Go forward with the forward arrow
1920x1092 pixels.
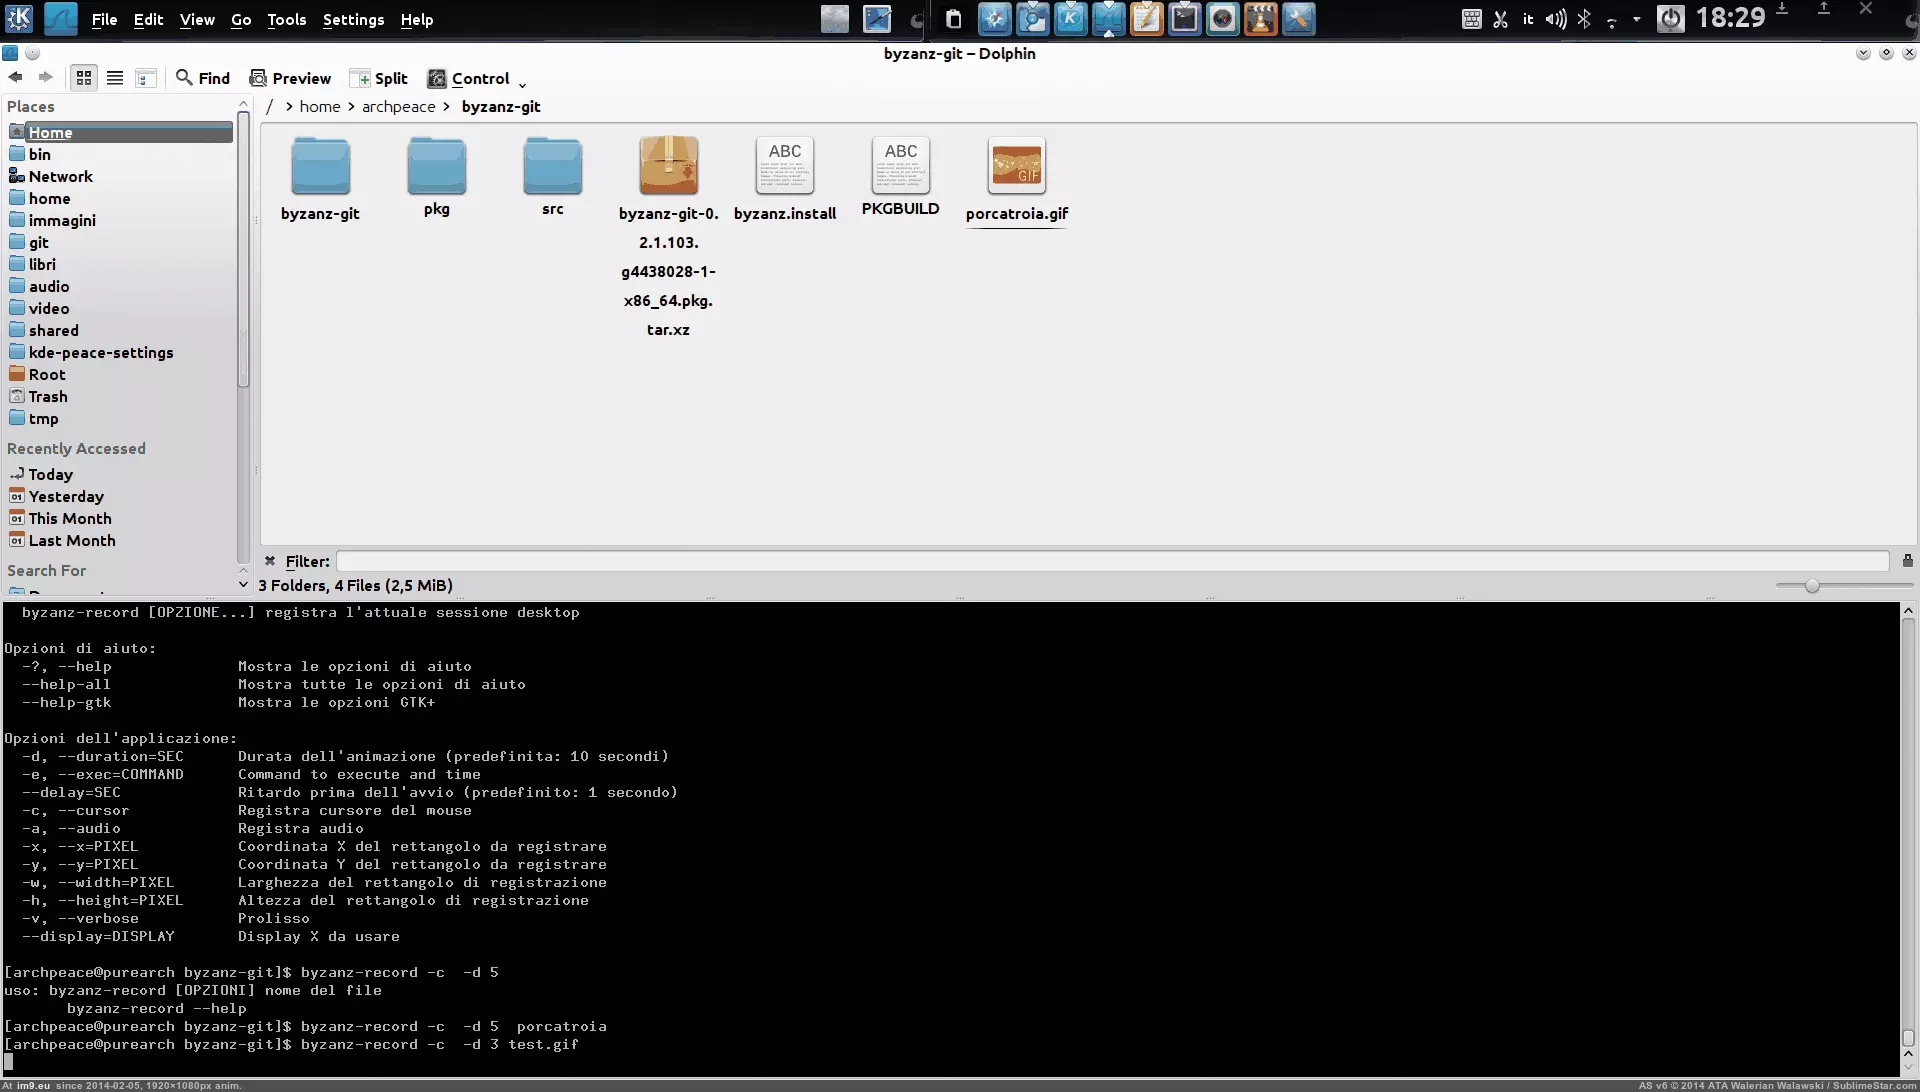pos(45,77)
